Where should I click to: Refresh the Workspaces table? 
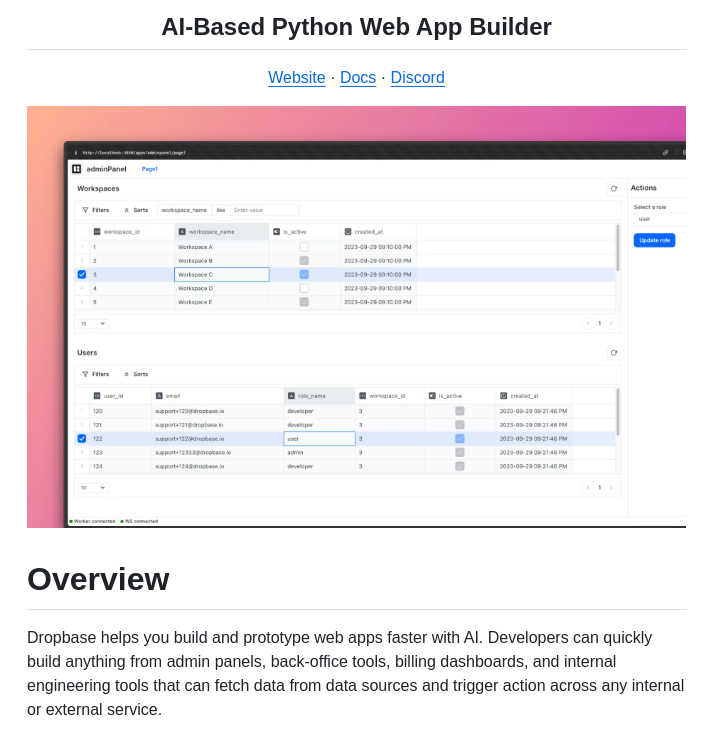coord(614,188)
